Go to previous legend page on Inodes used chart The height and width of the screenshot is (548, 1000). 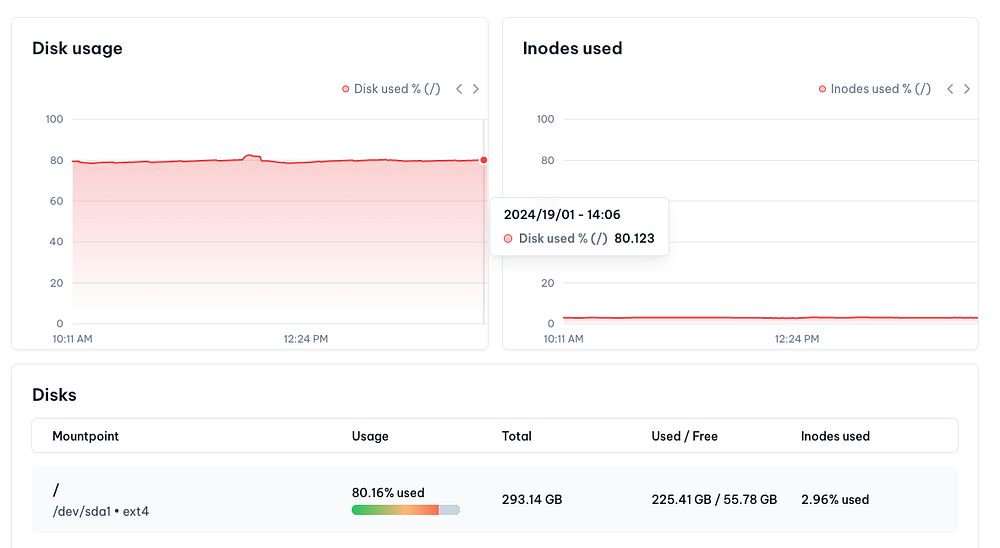coord(950,89)
